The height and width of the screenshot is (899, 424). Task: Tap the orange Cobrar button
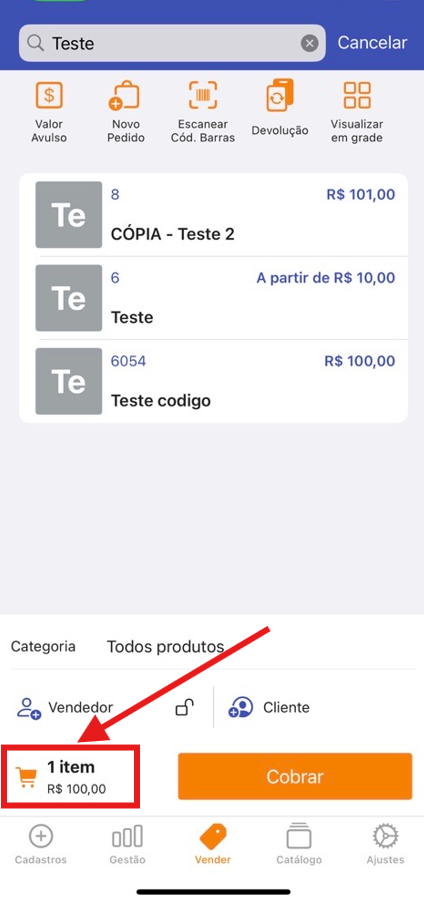(x=295, y=776)
